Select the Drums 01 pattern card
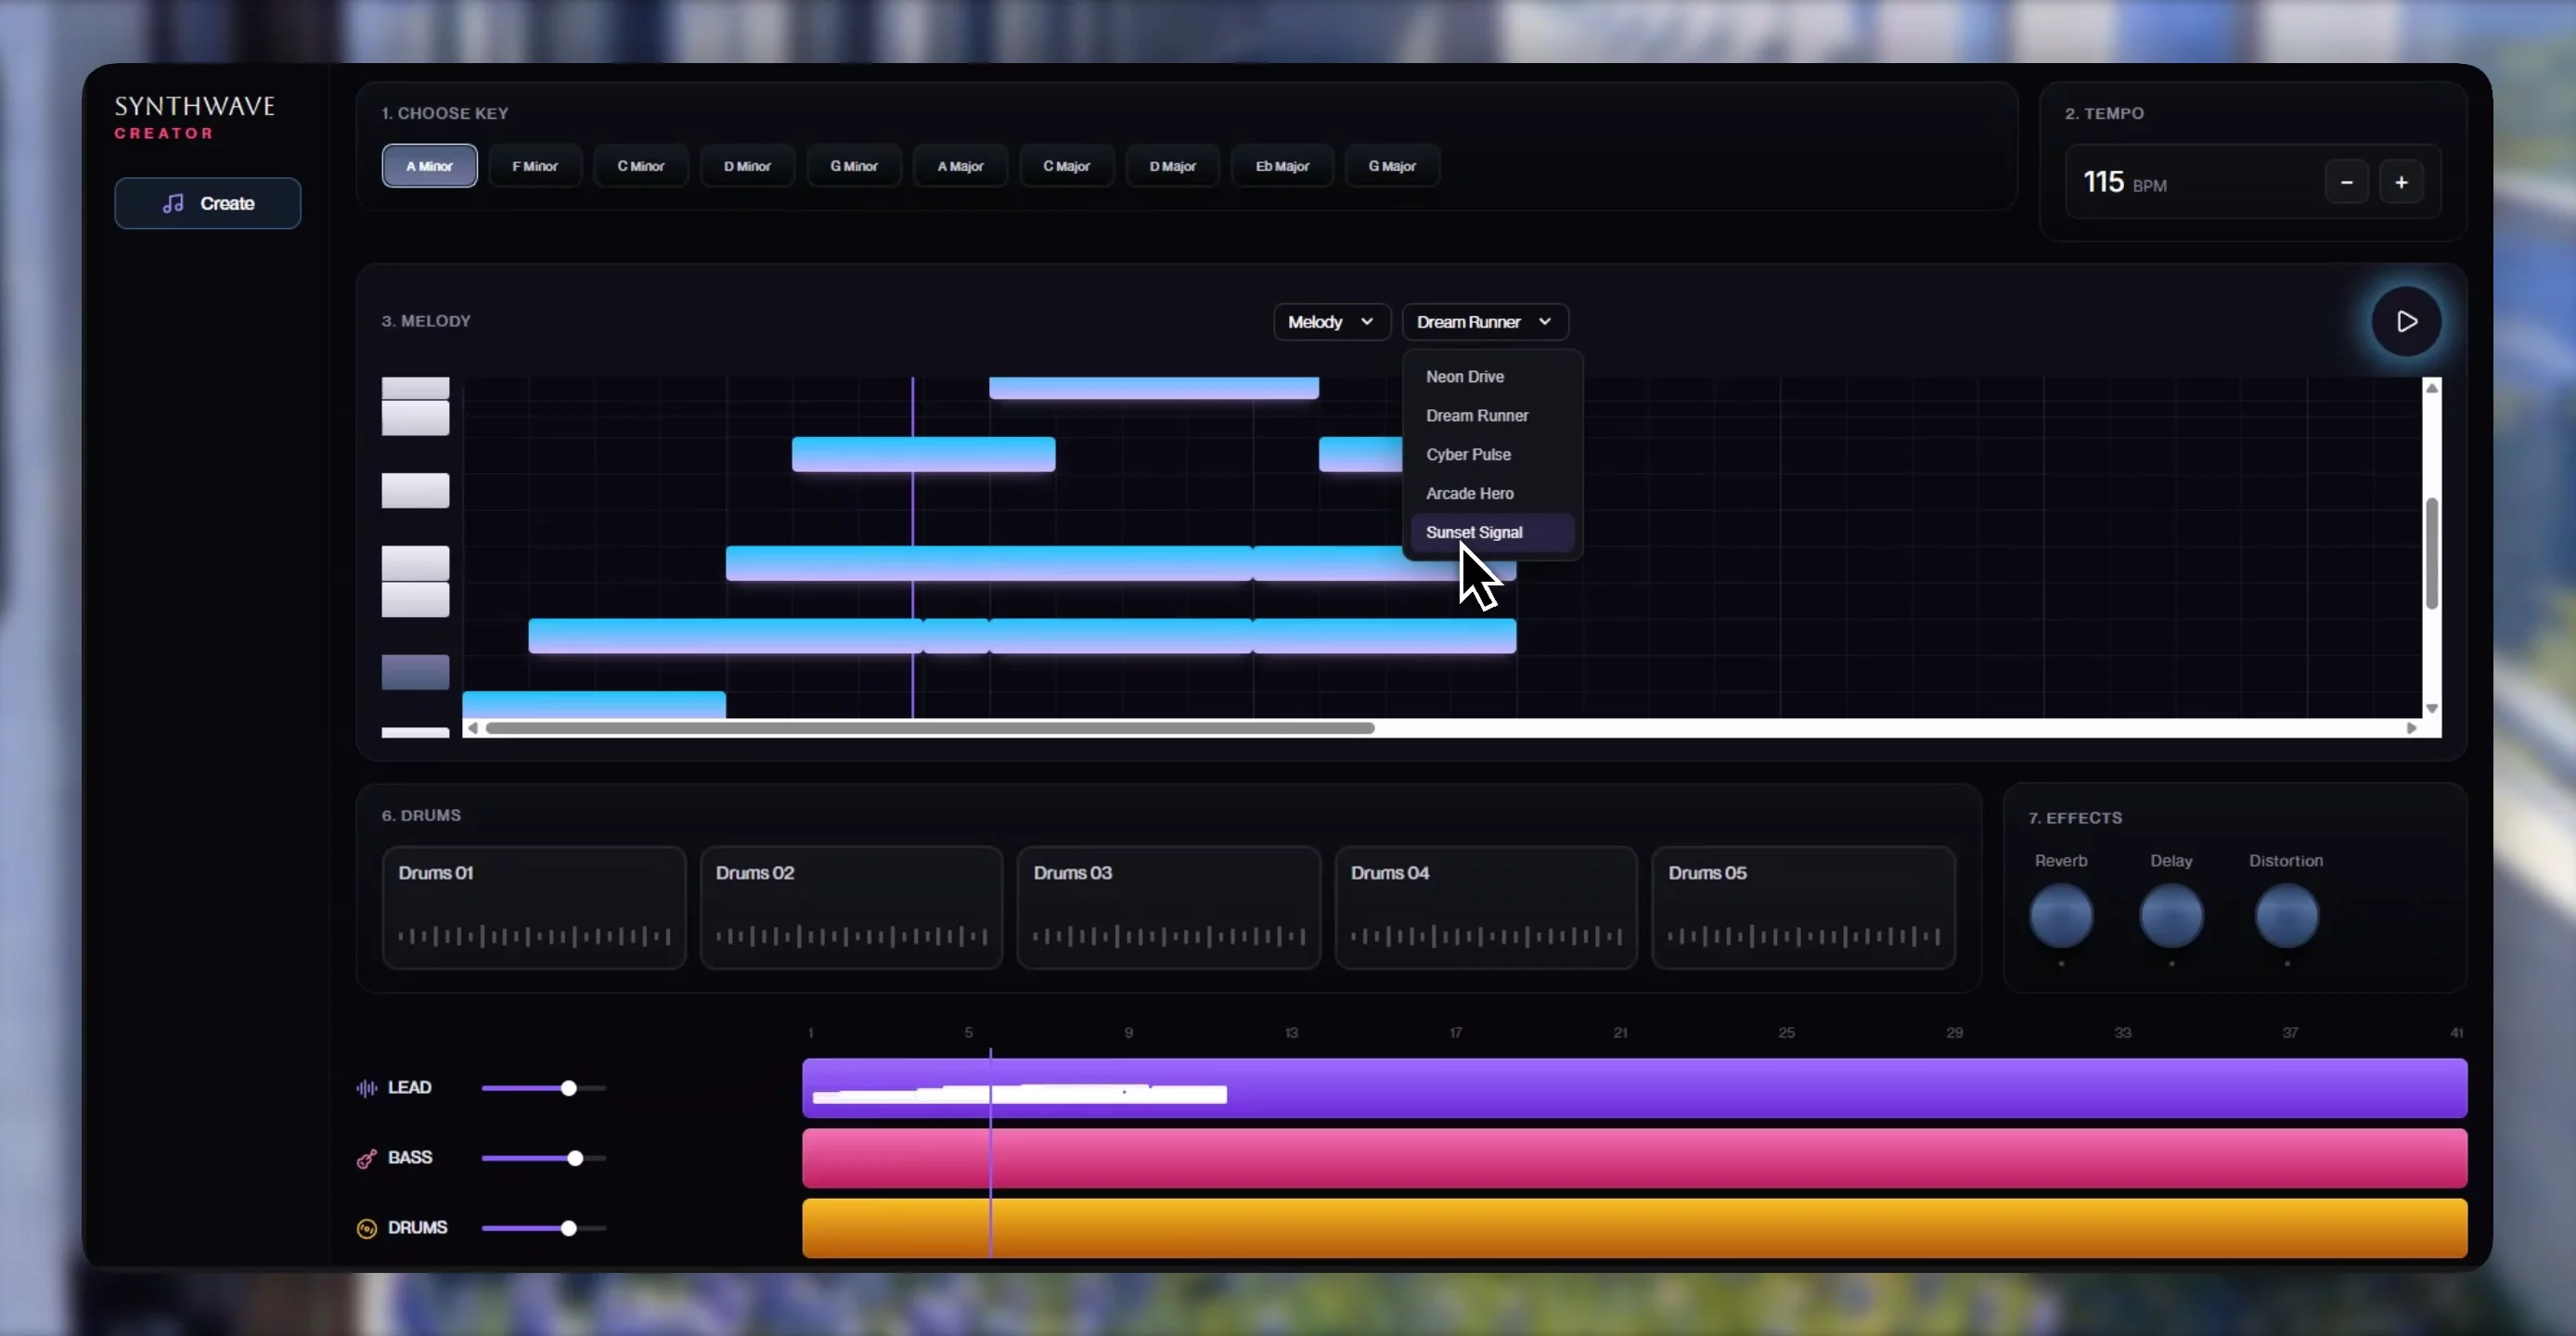 click(x=534, y=908)
